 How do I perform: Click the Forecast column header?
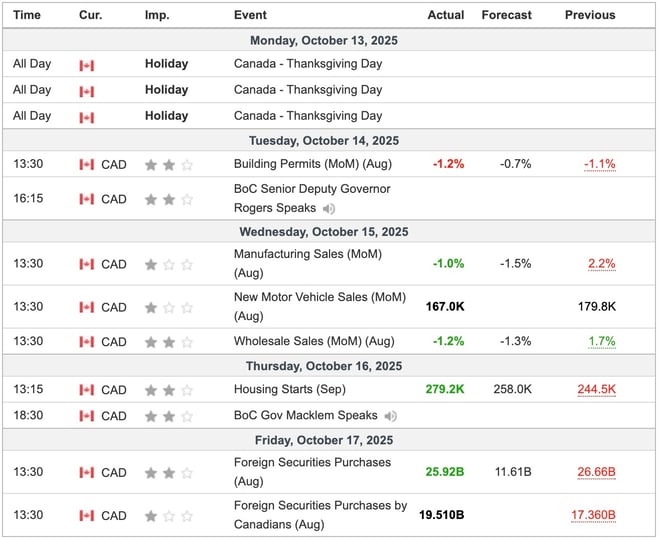click(506, 15)
